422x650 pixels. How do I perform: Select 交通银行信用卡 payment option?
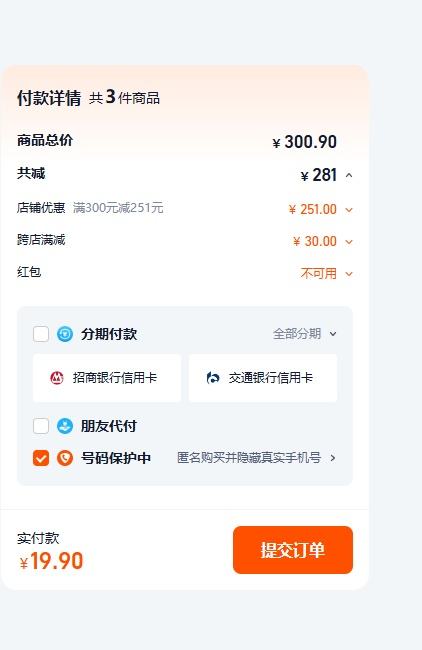coord(263,378)
